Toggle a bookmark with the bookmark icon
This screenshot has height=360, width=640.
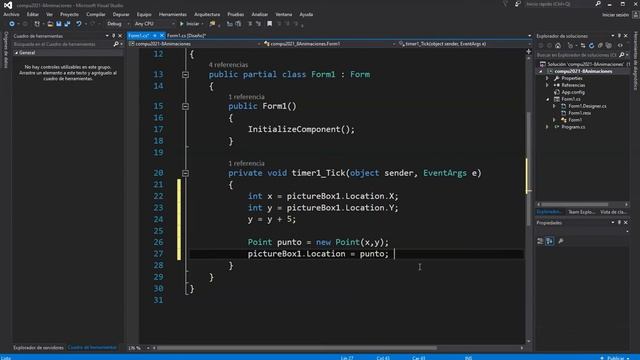click(269, 24)
